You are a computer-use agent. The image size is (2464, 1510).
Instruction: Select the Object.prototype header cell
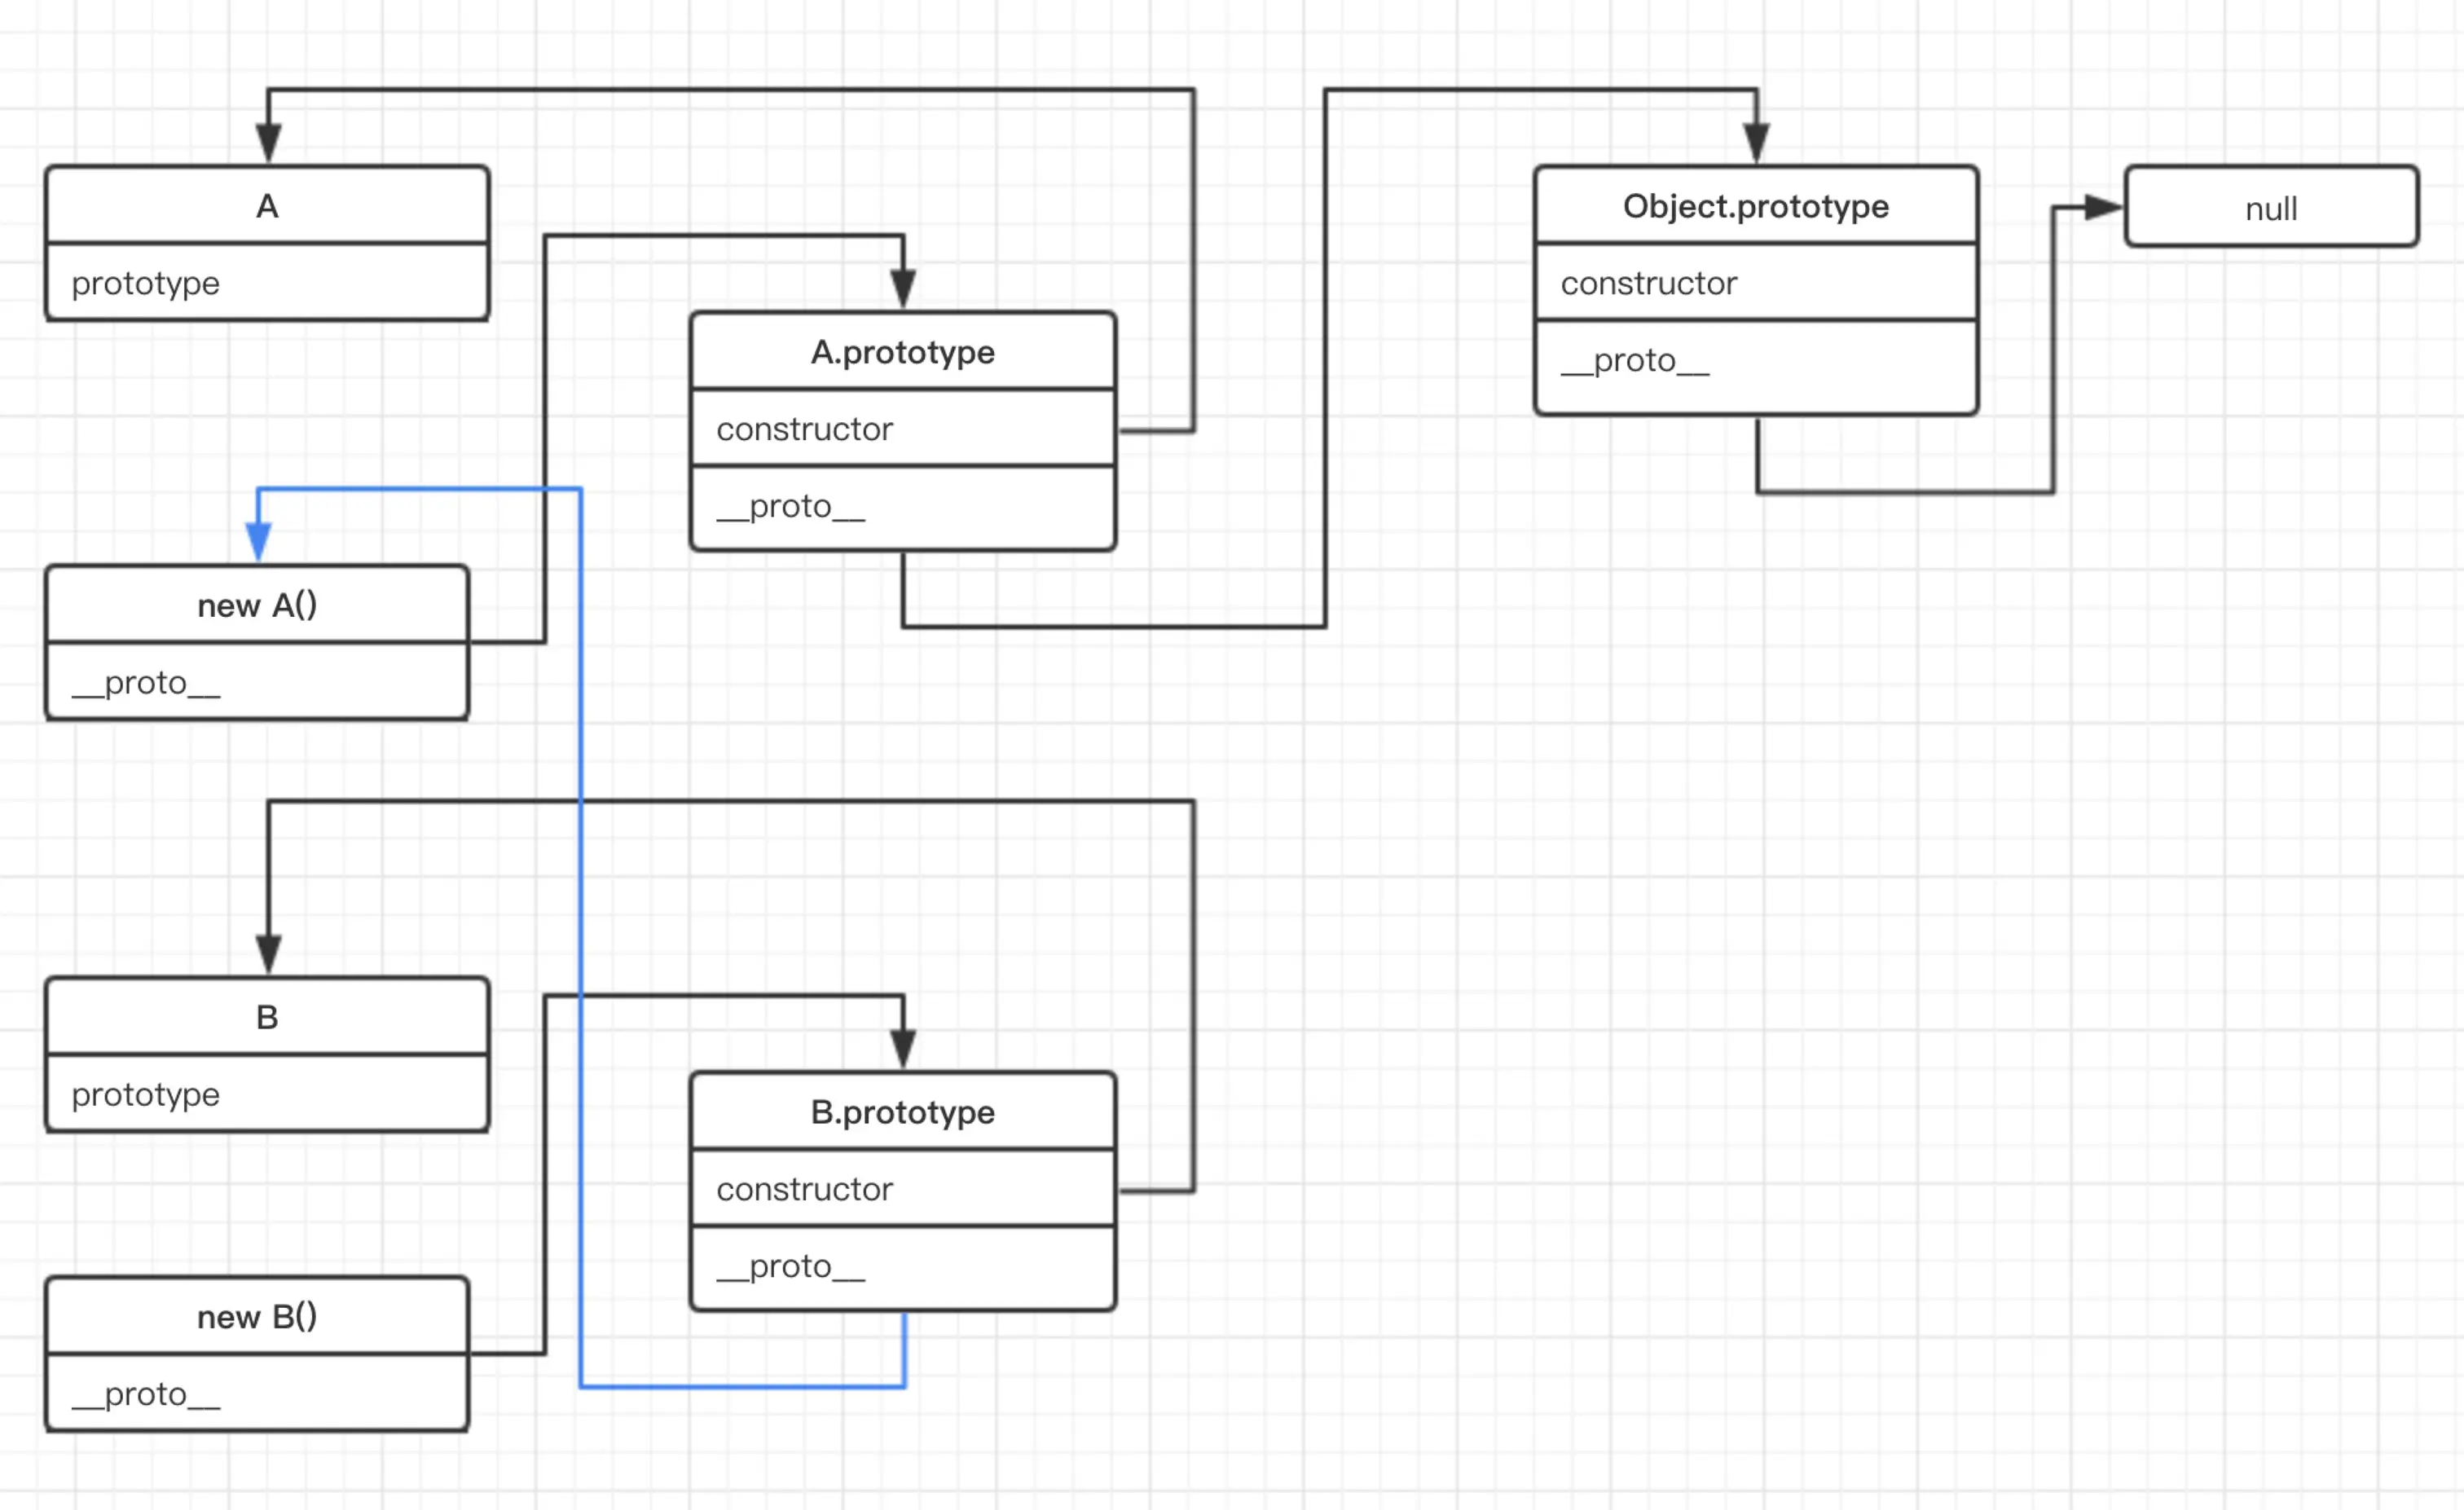tap(1755, 206)
